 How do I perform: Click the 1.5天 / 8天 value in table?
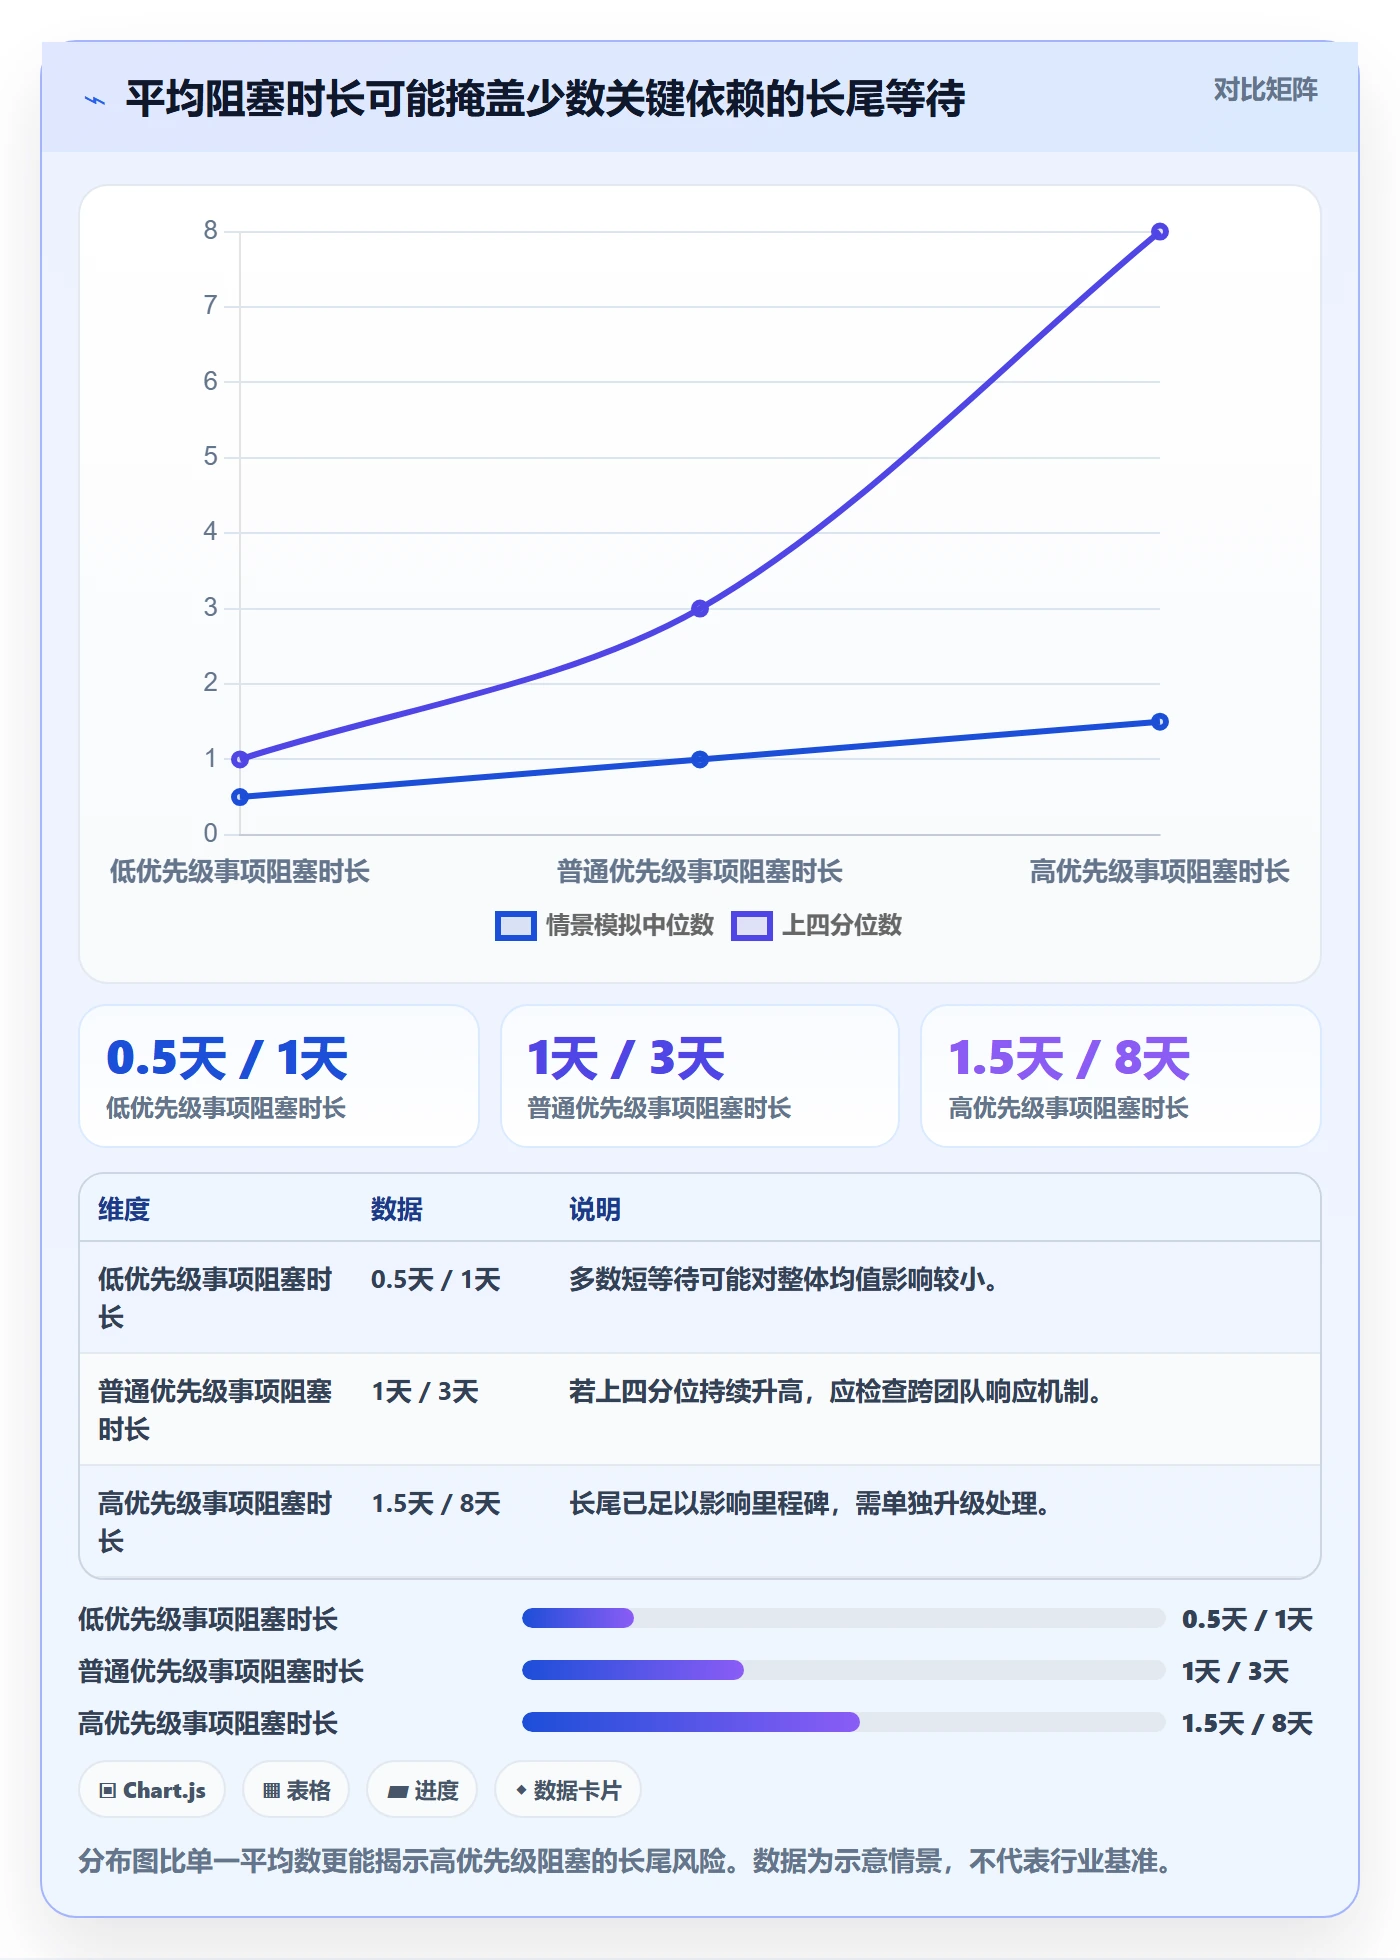coord(436,1503)
